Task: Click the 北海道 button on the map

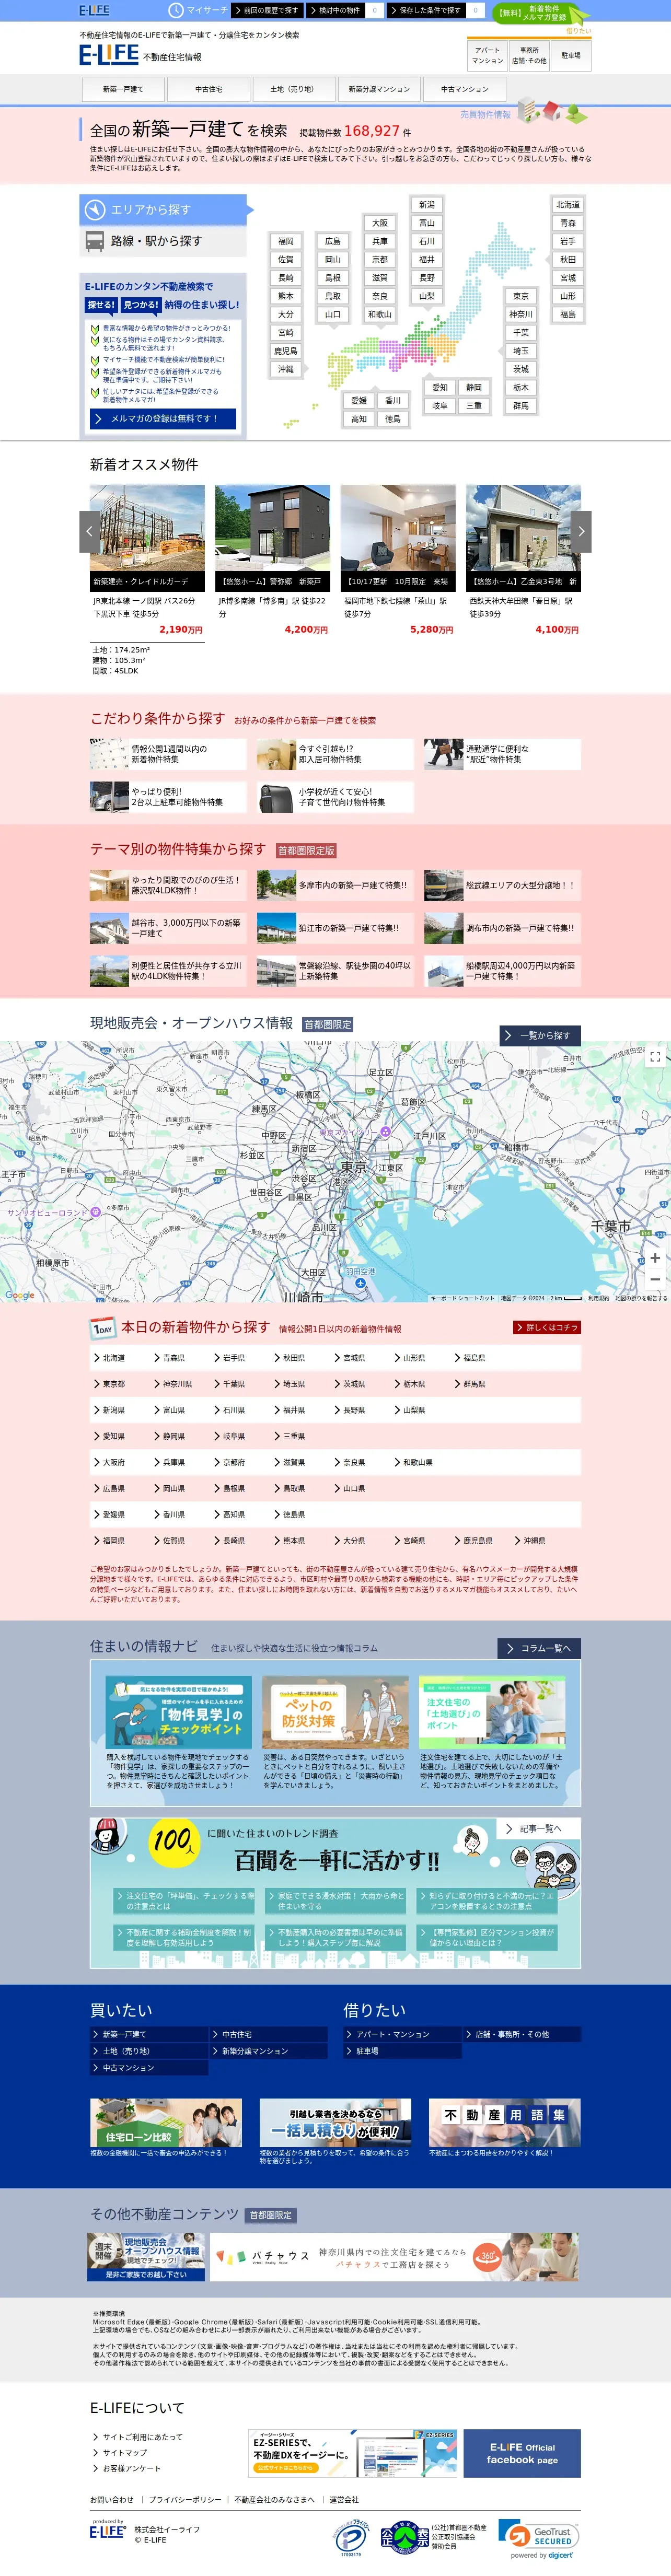Action: pyautogui.click(x=568, y=204)
